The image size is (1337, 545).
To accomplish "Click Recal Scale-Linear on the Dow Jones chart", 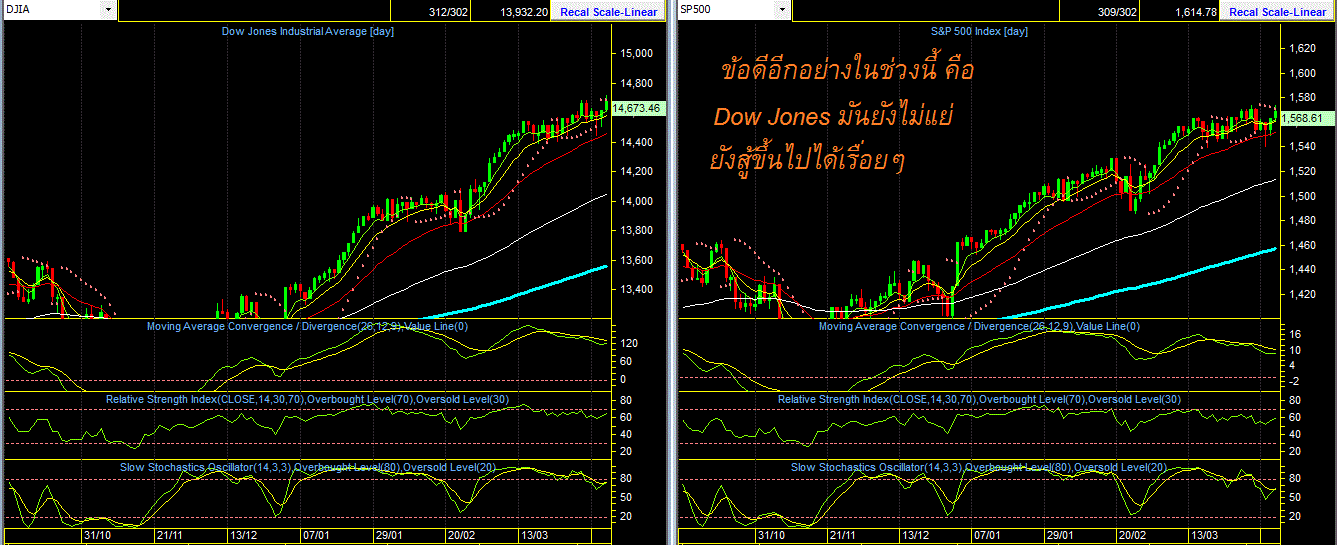I will coord(608,11).
